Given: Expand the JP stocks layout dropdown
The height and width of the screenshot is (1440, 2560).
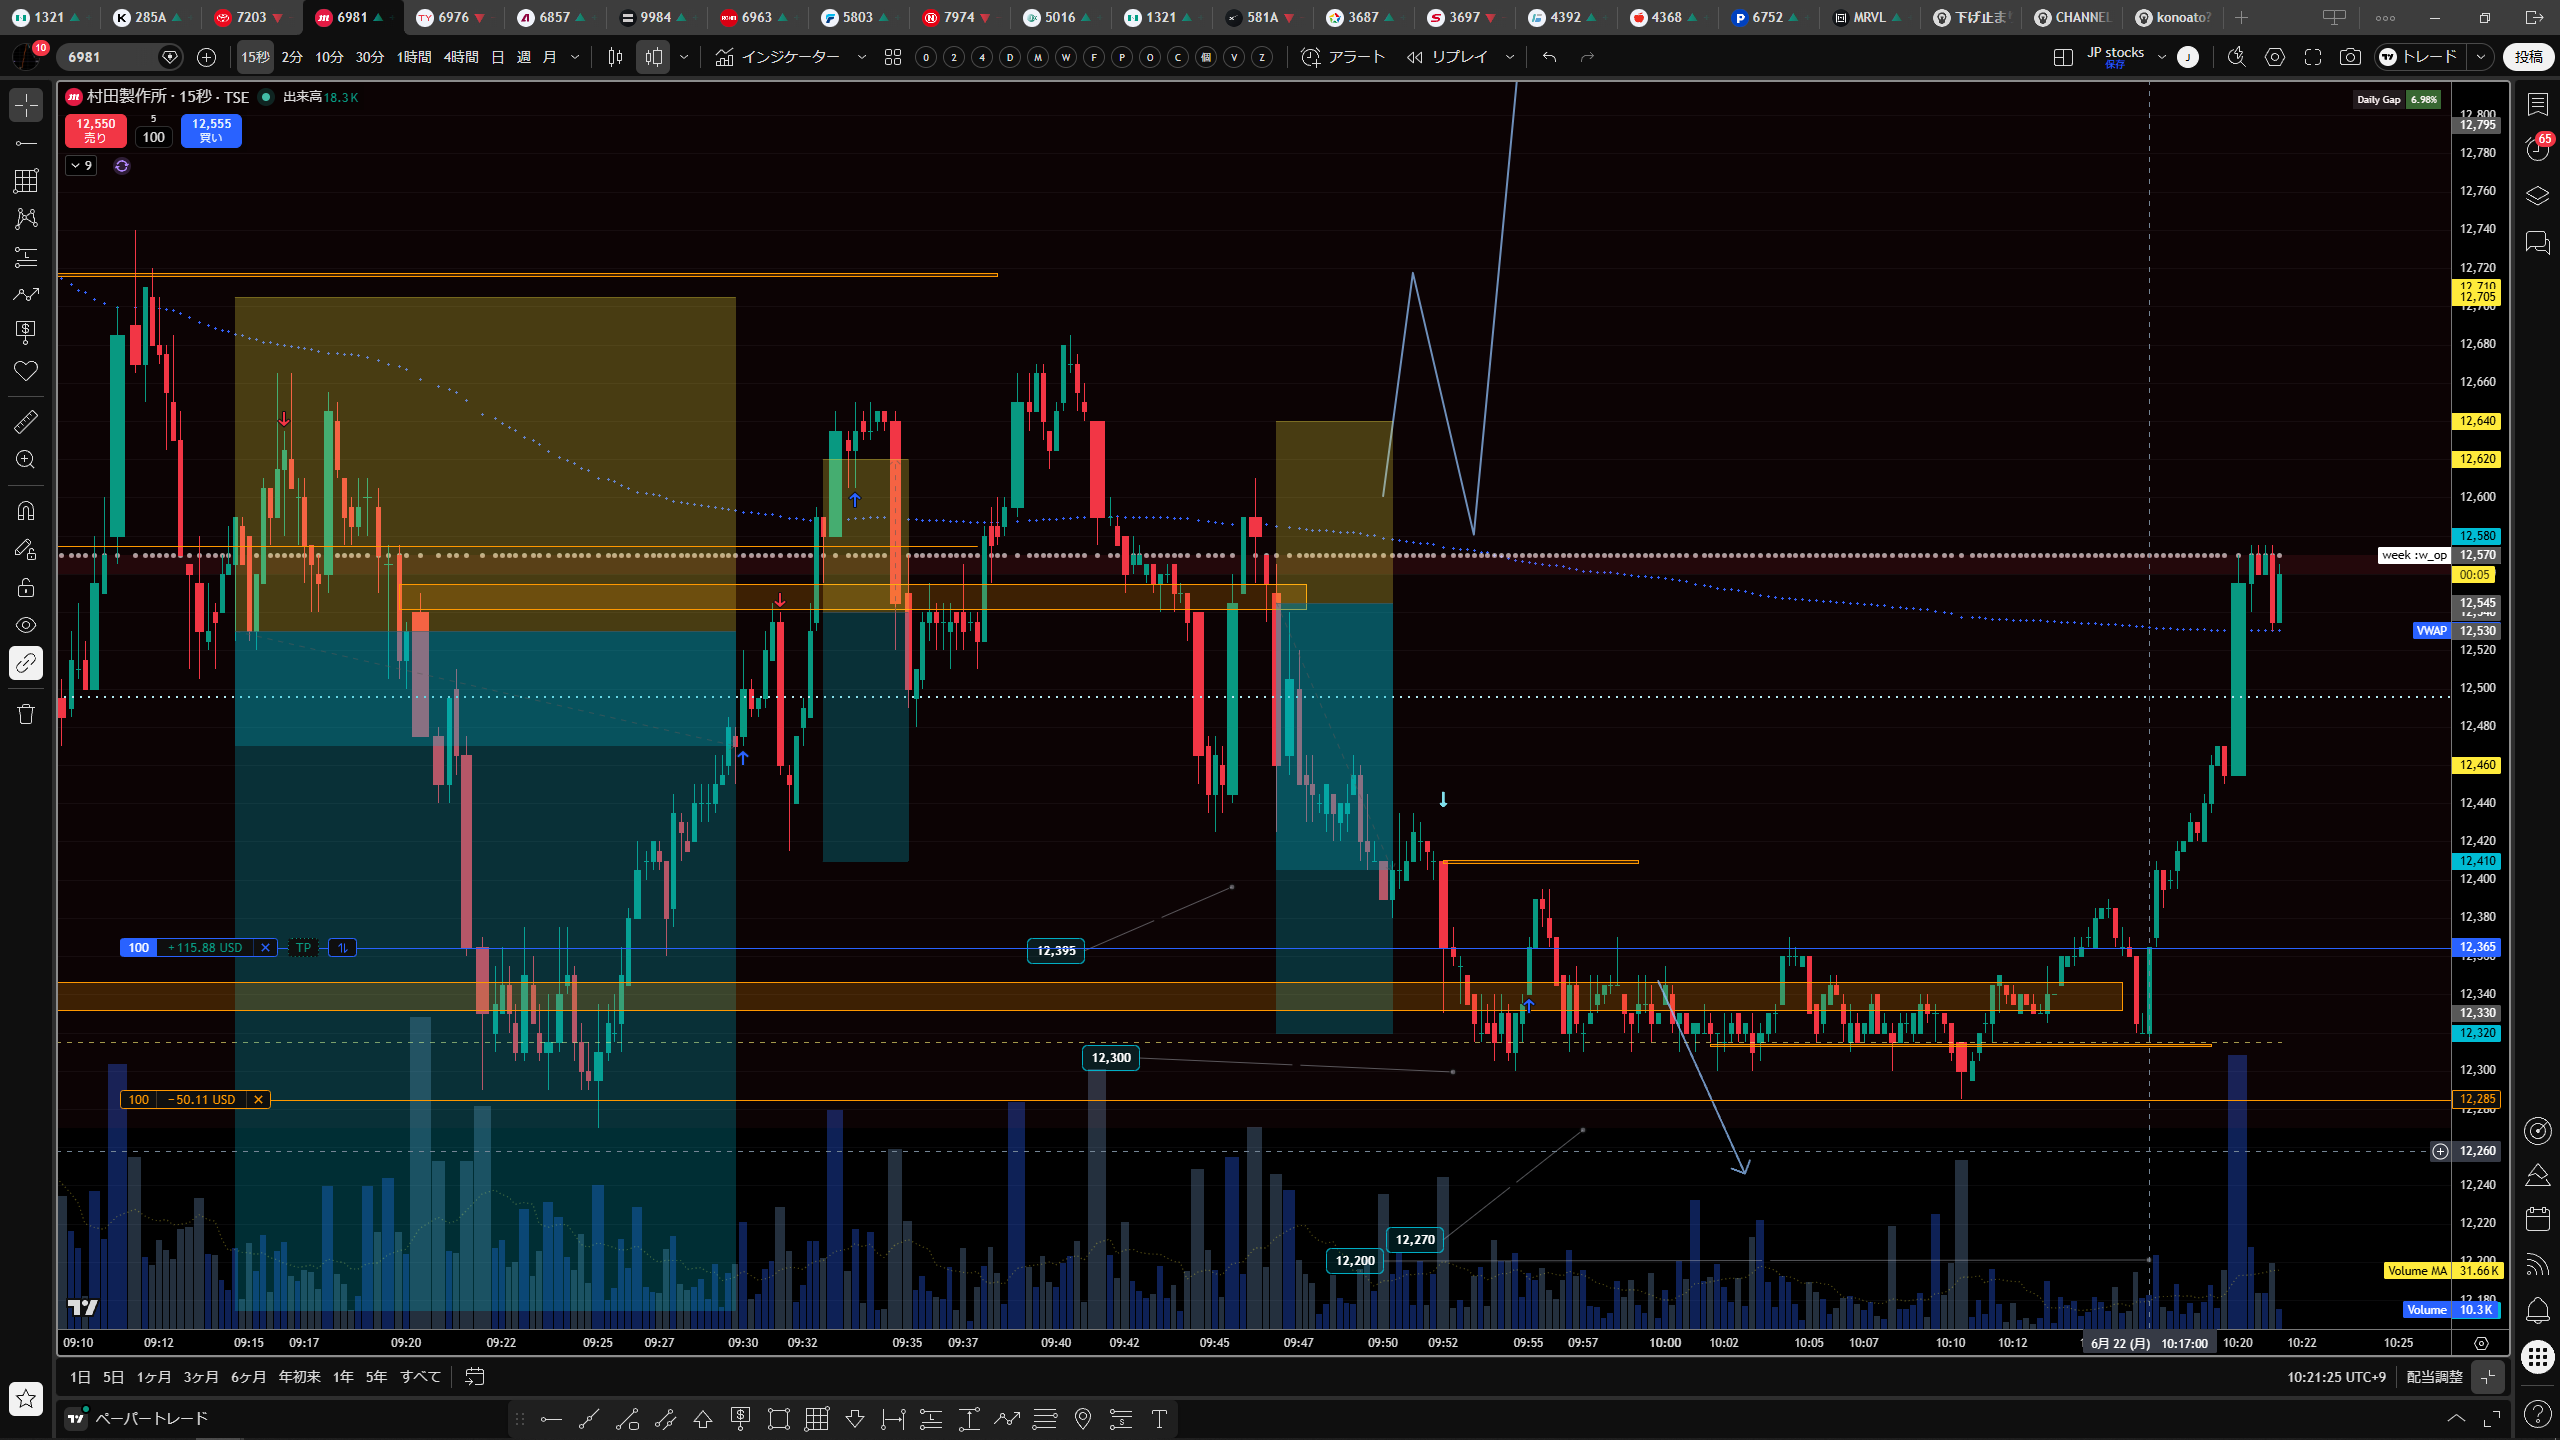Looking at the screenshot, I should 2161,57.
